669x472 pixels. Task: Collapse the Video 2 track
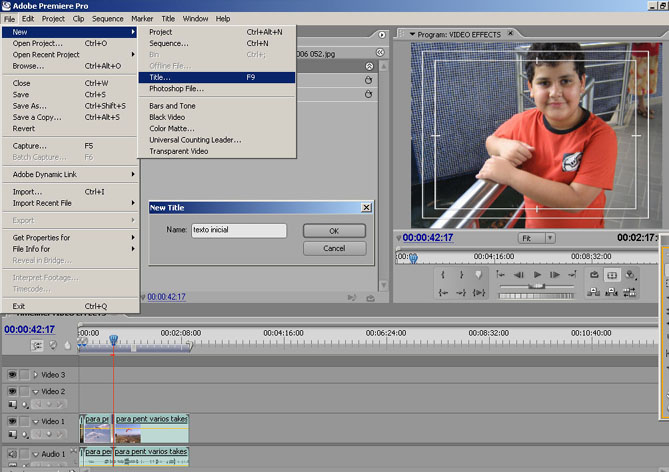pos(35,391)
